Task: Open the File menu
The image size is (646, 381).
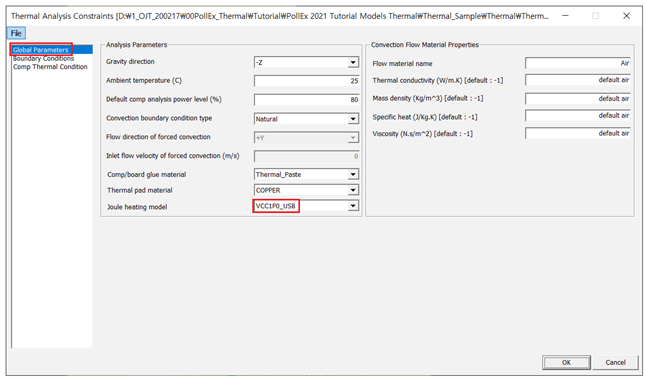Action: (16, 33)
